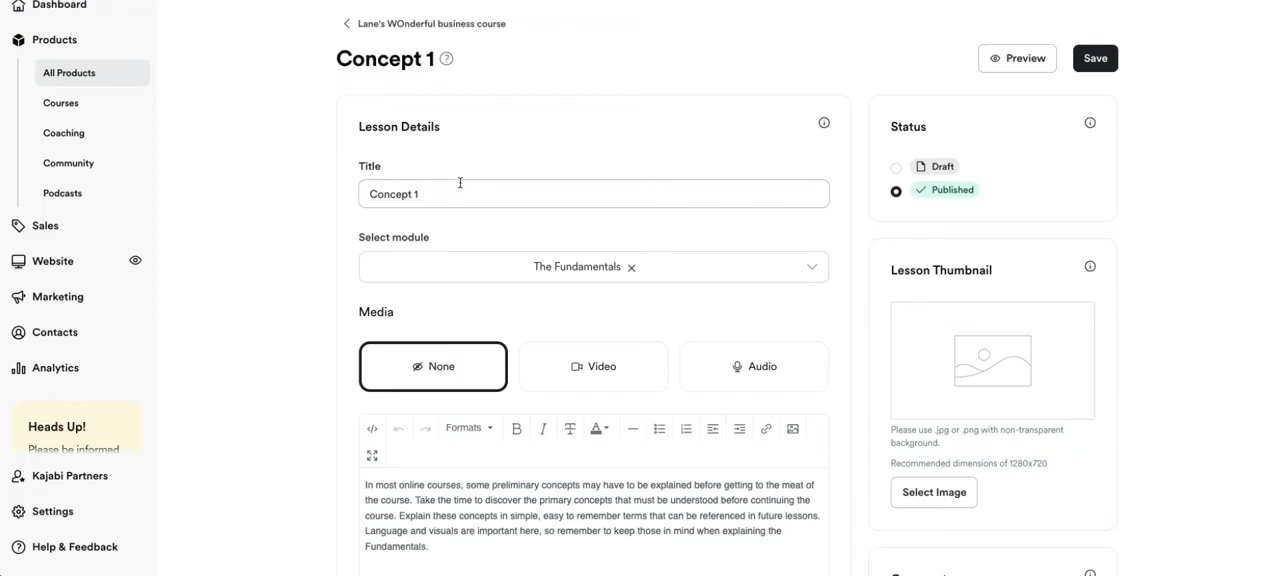Apply italic formatting in editor
The image size is (1280, 576).
543,429
